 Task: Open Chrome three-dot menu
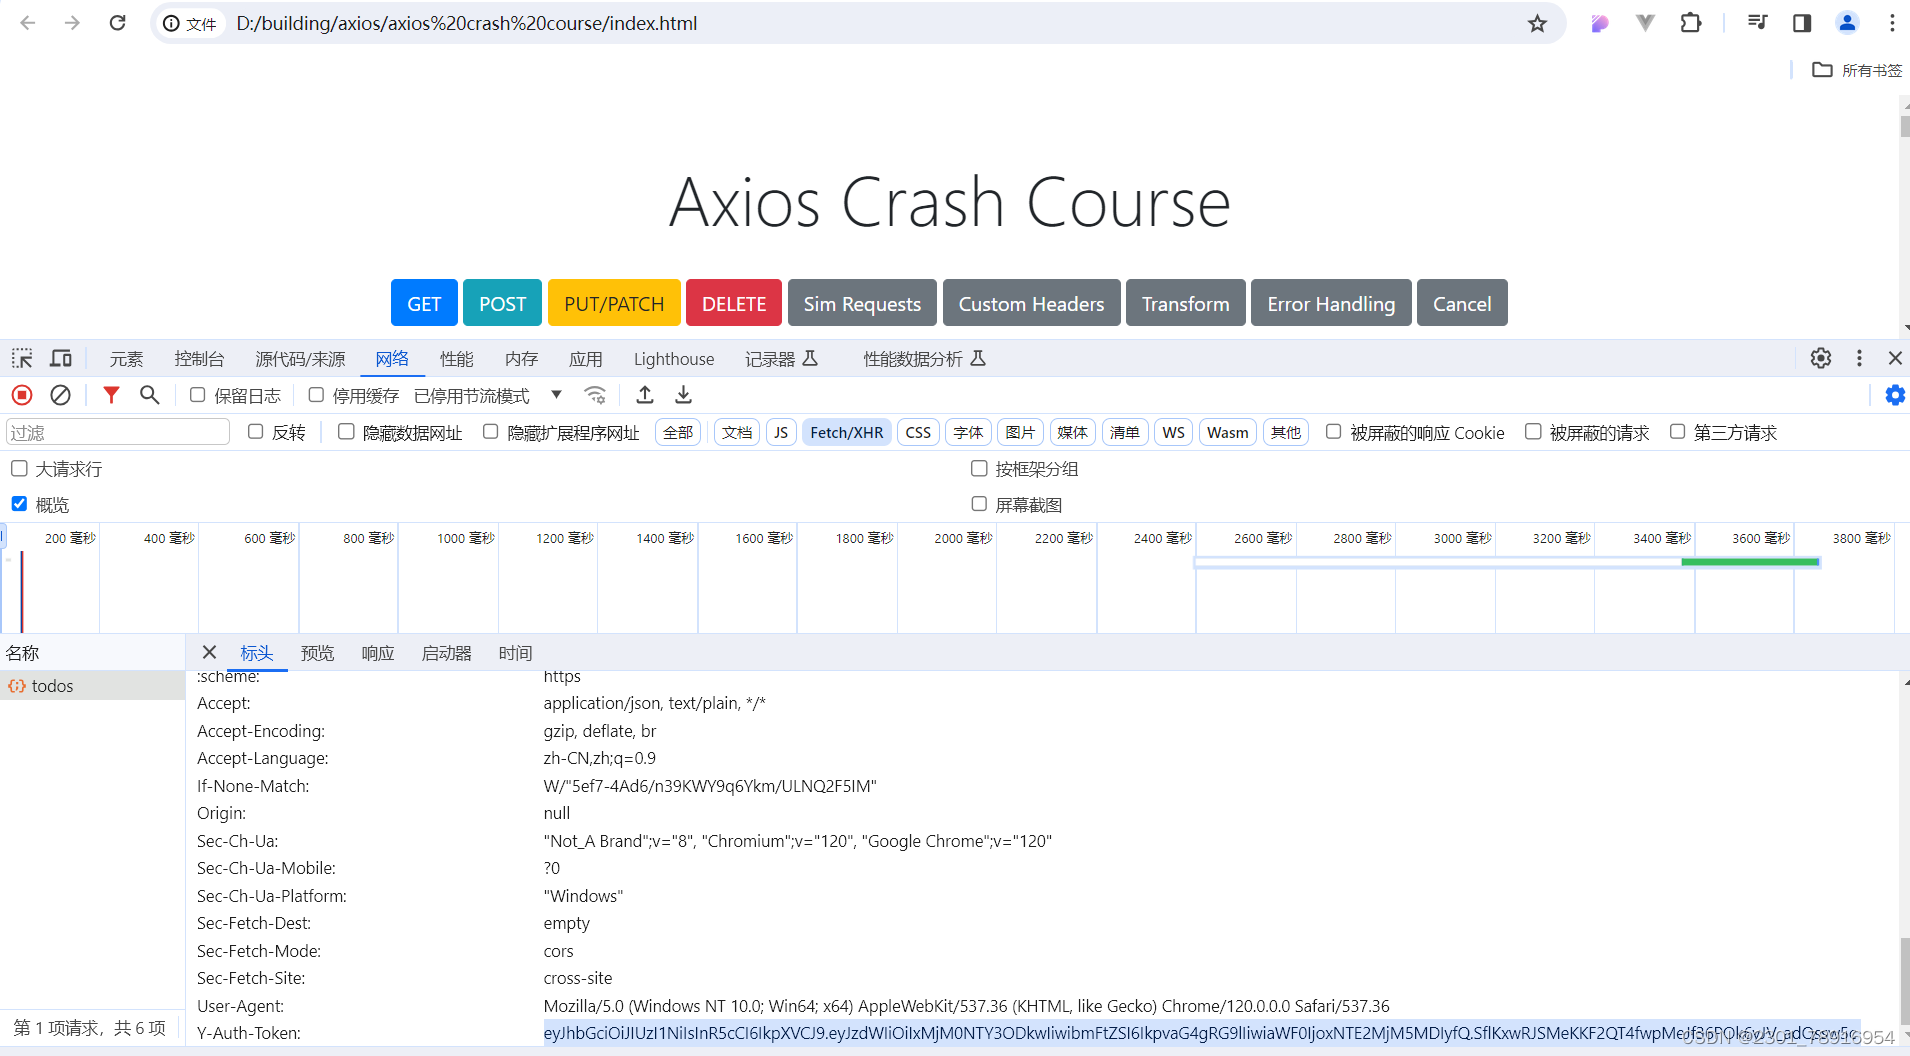point(1892,23)
